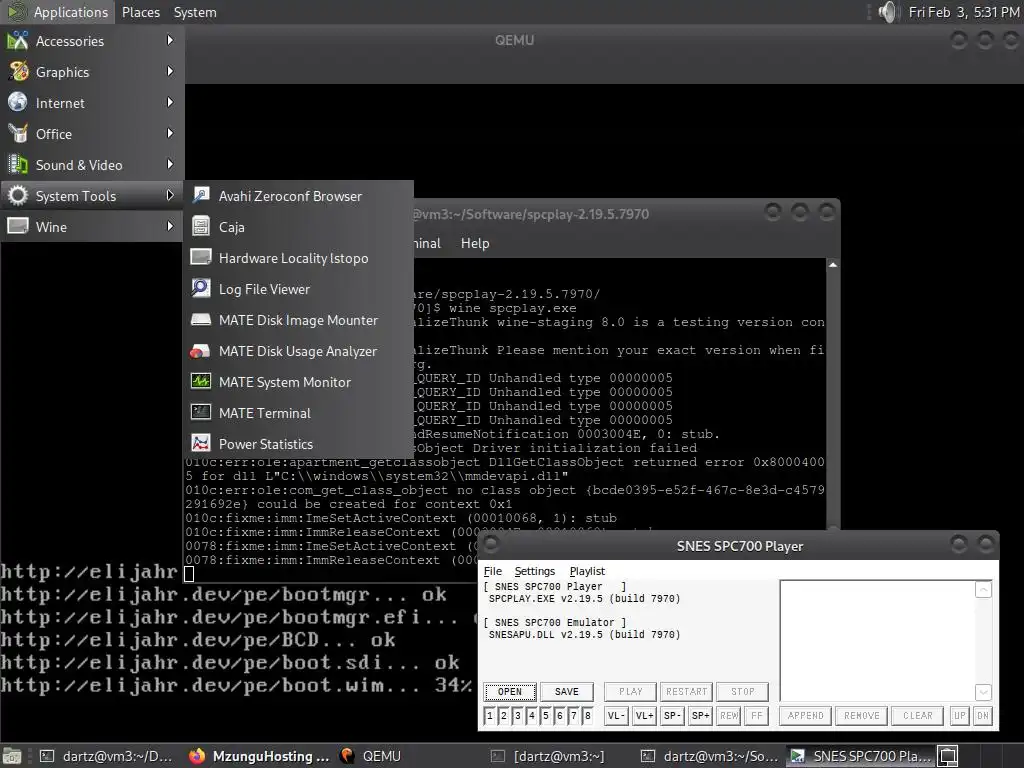Click the SAVE button in SPC700 Player
The width and height of the screenshot is (1024, 768).
566,692
